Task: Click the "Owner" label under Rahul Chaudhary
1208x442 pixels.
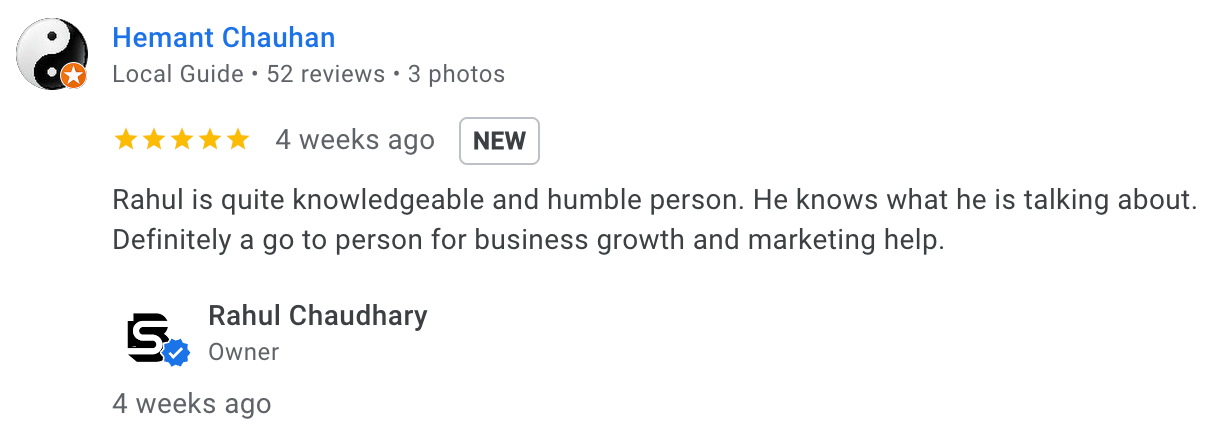Action: [243, 352]
